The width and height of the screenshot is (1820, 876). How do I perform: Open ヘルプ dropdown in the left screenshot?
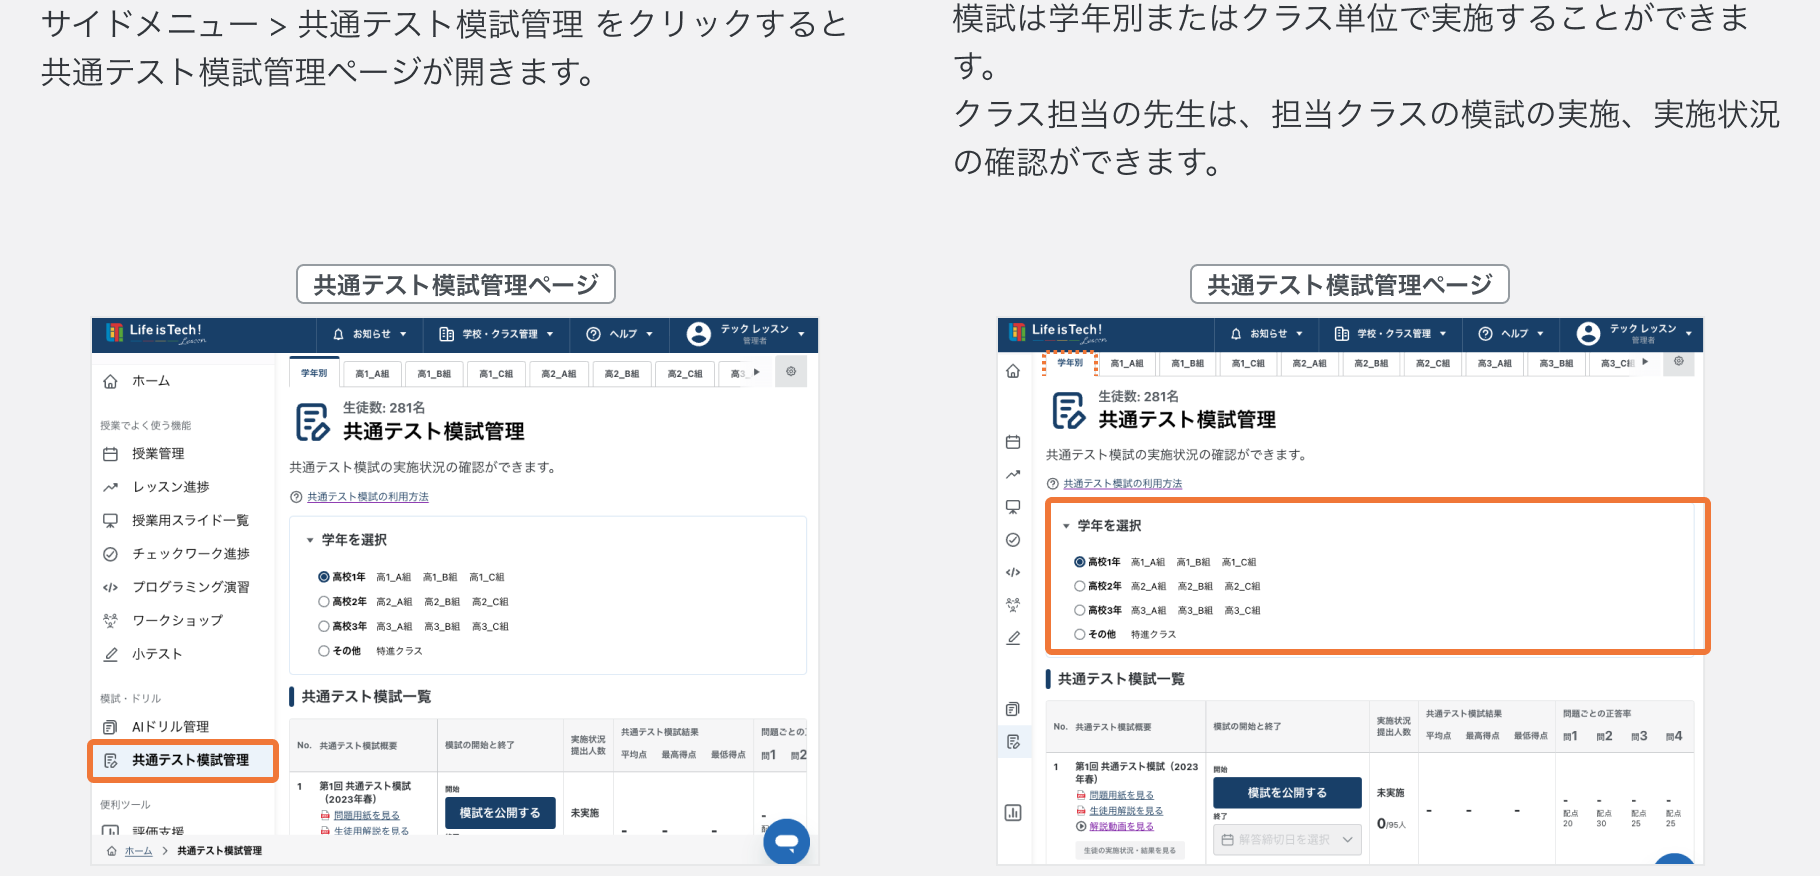pyautogui.click(x=619, y=334)
